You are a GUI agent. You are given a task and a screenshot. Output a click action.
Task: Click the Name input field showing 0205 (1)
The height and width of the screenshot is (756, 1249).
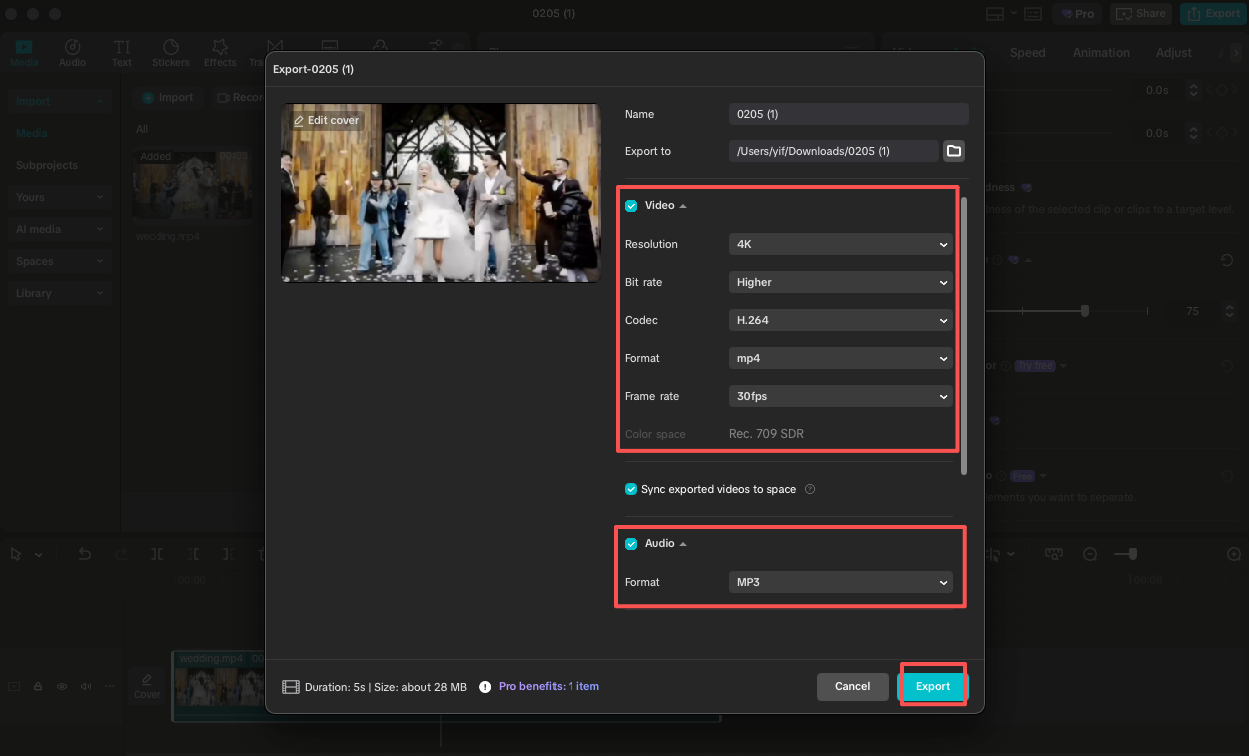pyautogui.click(x=849, y=114)
